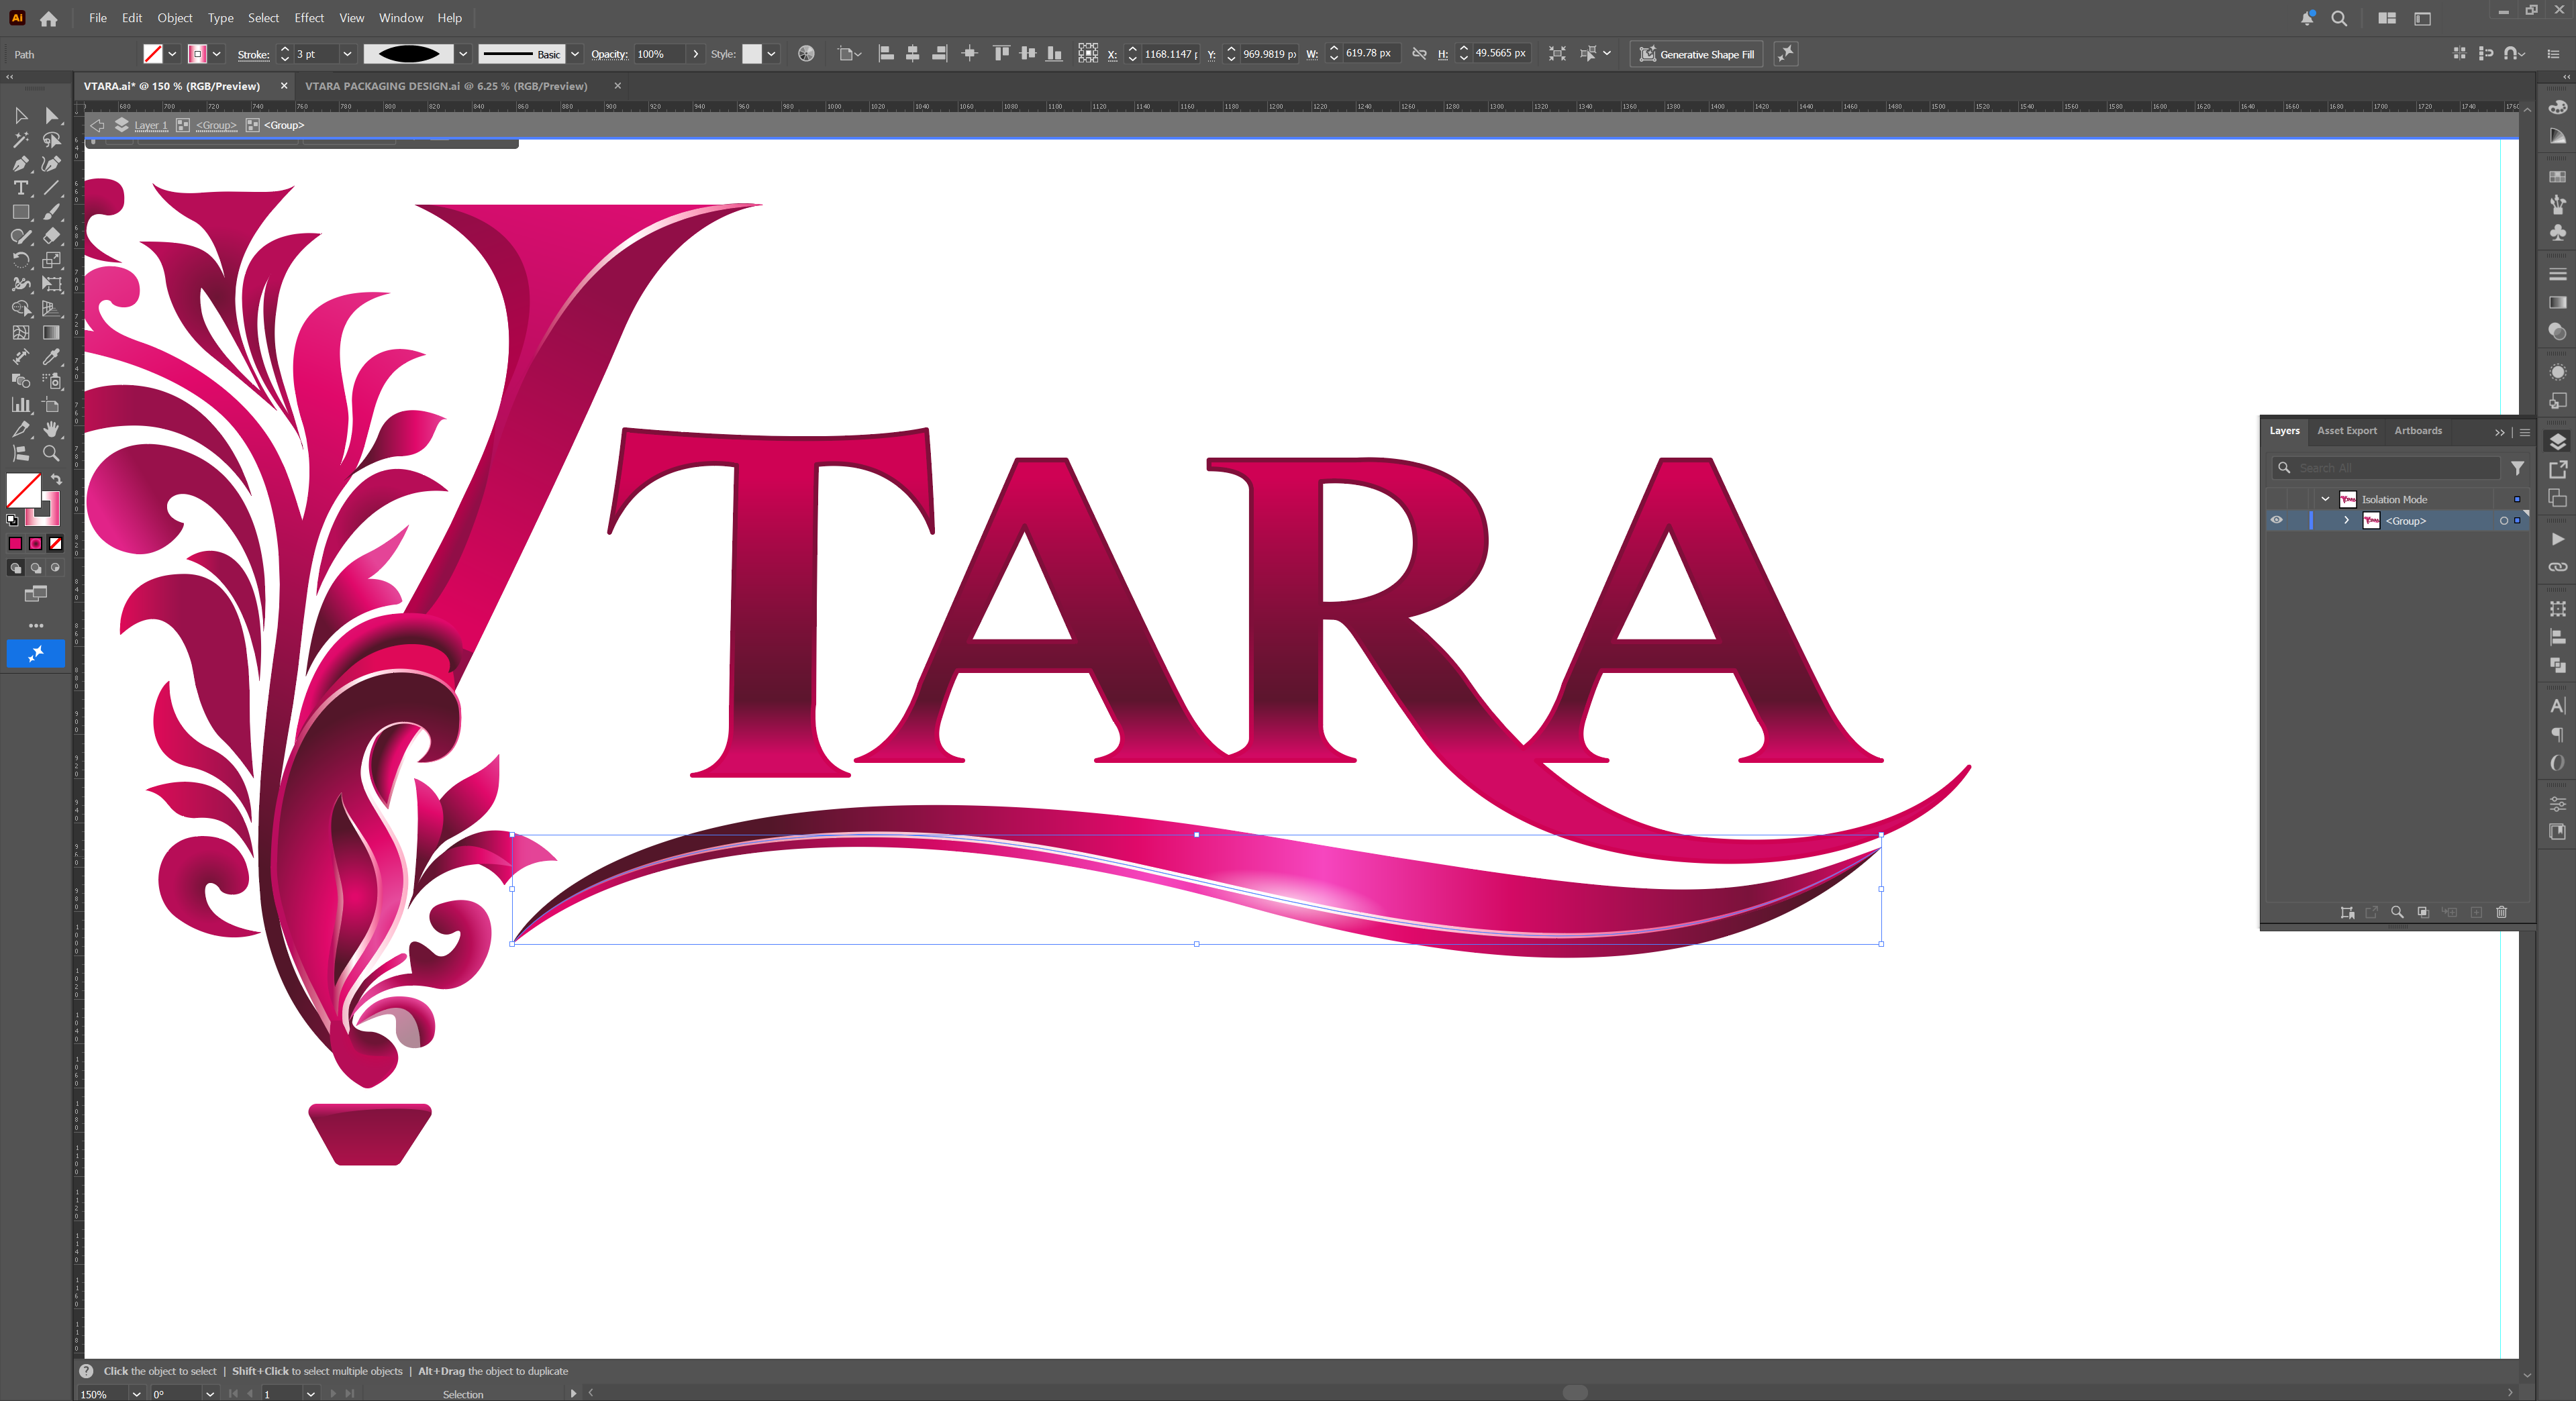Set paint mode to Gradient

click(x=36, y=543)
